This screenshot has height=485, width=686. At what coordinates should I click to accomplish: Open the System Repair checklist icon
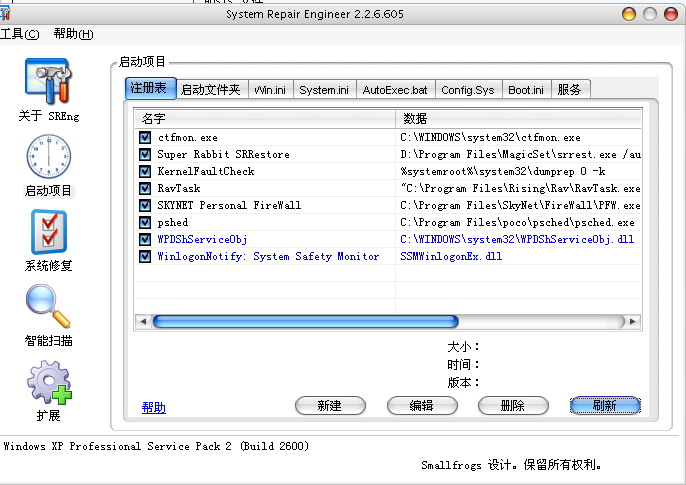click(49, 232)
